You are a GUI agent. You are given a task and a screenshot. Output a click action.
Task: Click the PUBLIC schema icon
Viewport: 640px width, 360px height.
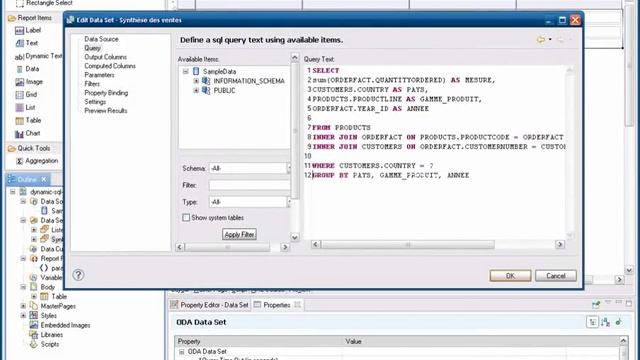tap(206, 90)
